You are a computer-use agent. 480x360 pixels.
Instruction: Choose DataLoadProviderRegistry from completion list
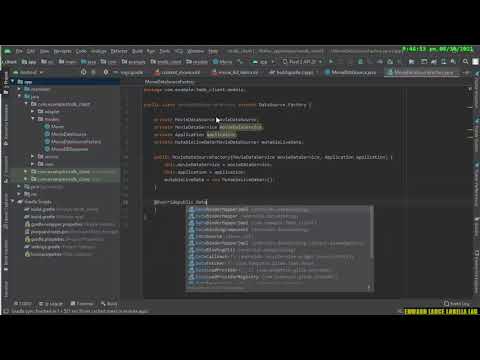tap(279, 277)
